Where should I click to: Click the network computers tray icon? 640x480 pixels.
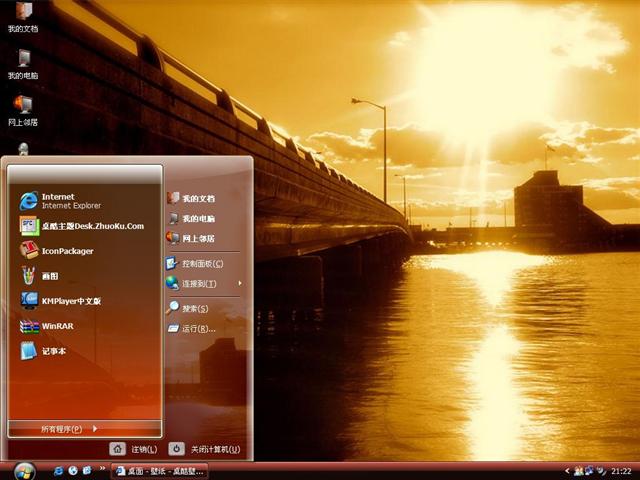[x=589, y=471]
